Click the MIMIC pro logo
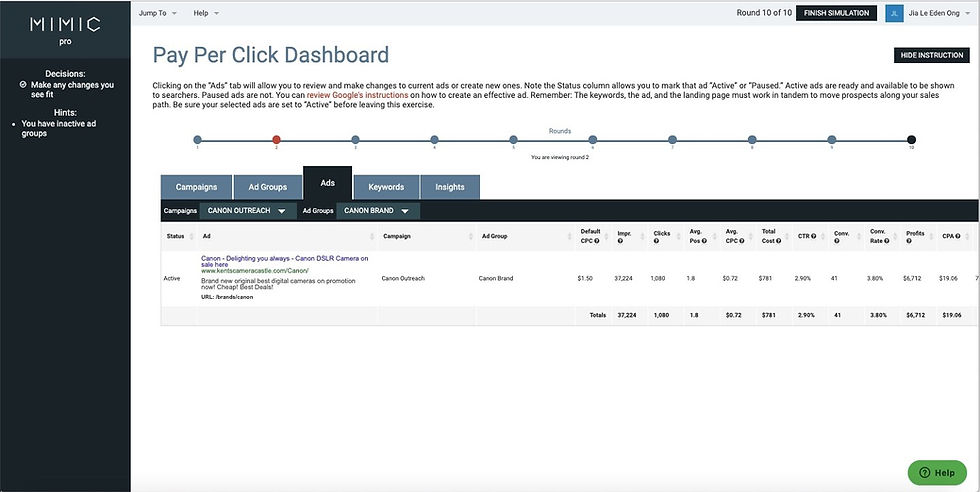Viewport: 980px width, 492px height. click(x=65, y=30)
